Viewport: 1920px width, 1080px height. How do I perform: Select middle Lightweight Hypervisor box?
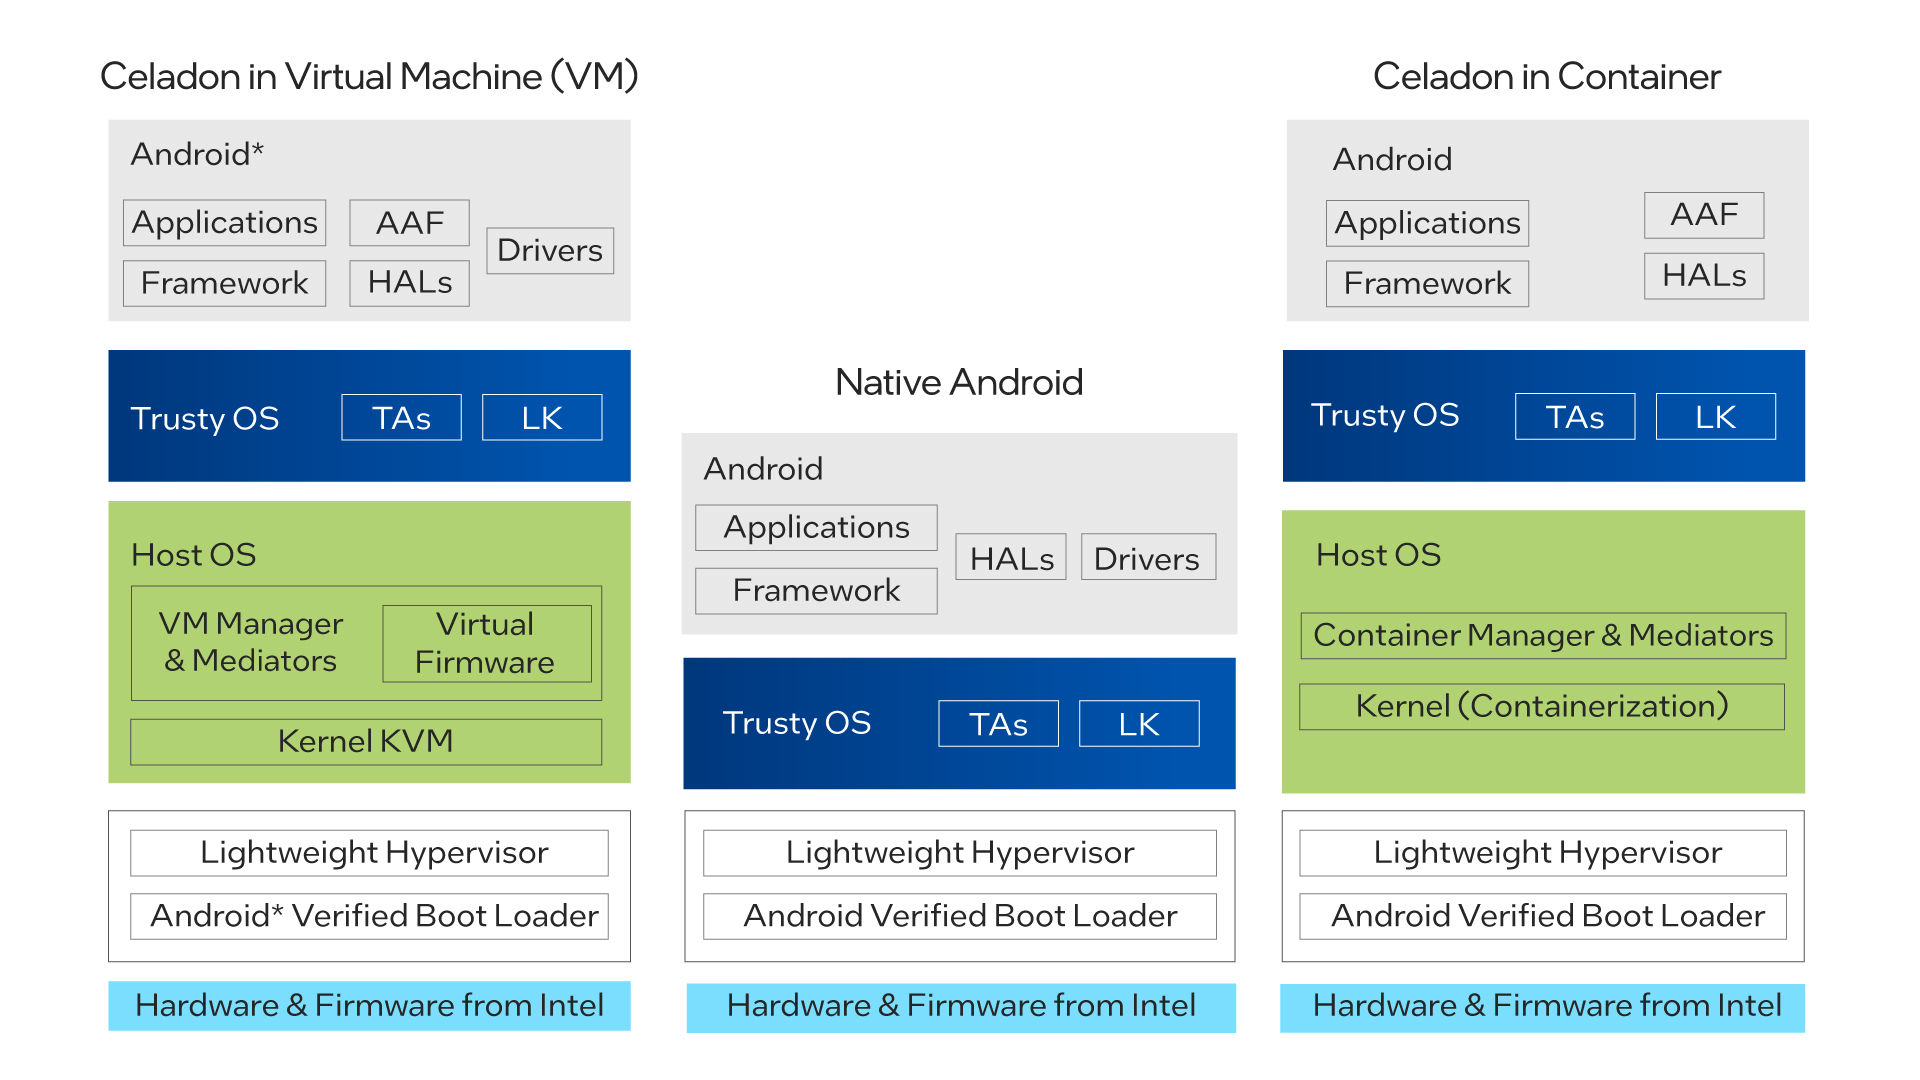coord(959,853)
